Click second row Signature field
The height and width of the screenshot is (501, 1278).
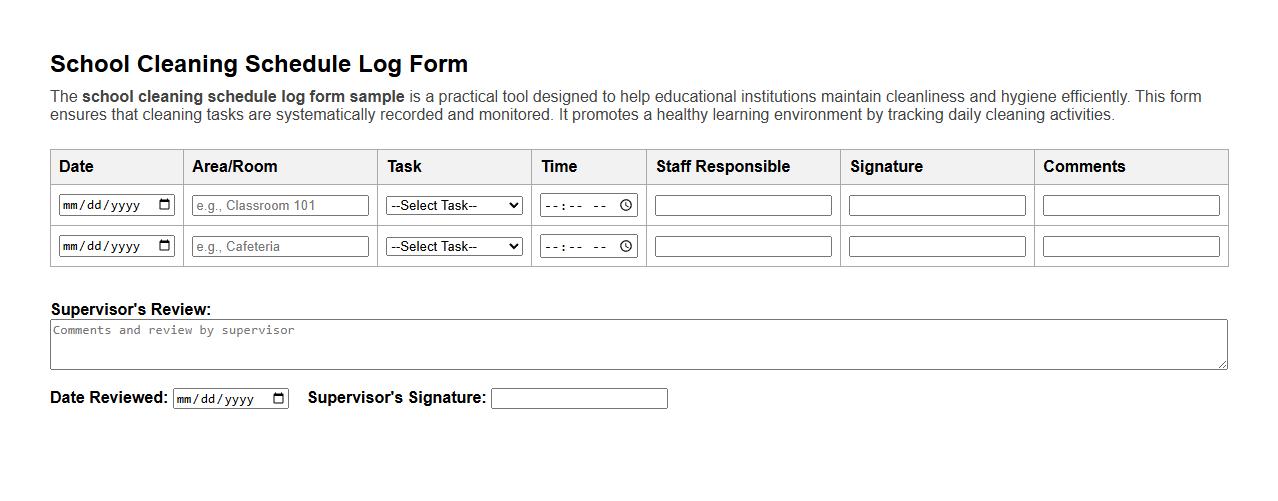coord(937,246)
